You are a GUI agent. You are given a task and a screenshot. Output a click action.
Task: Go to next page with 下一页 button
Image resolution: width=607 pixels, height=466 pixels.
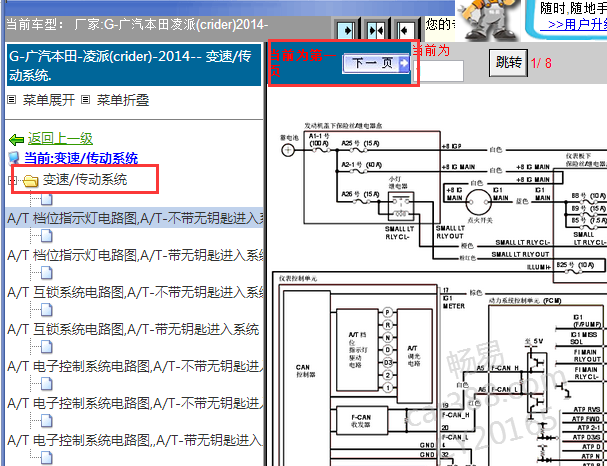pos(376,63)
